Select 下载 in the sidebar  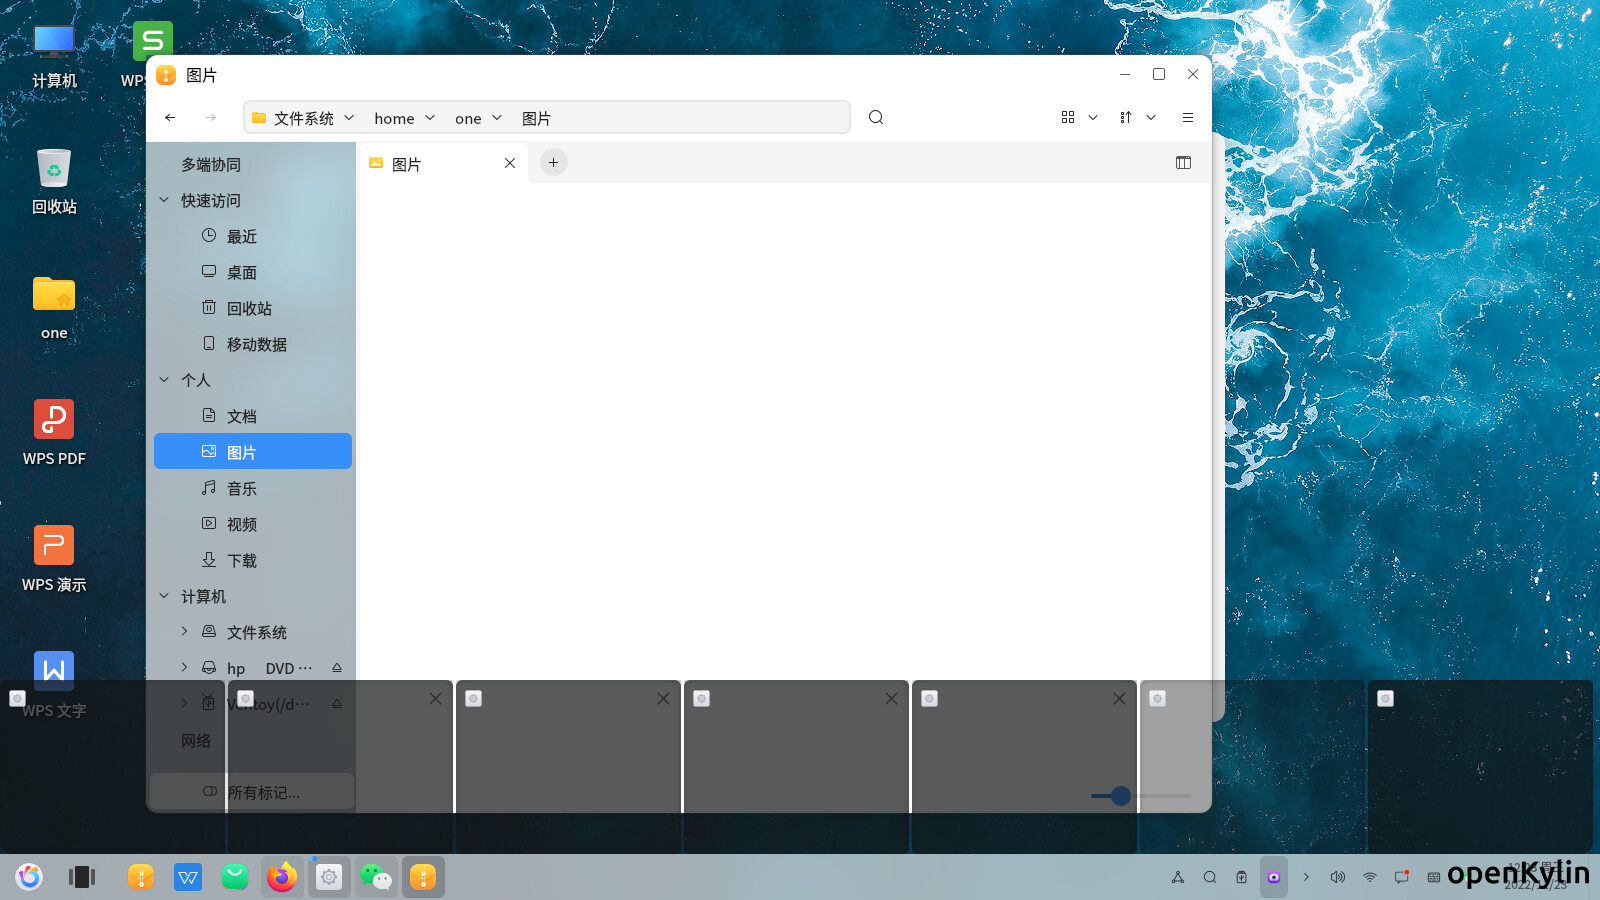253,560
